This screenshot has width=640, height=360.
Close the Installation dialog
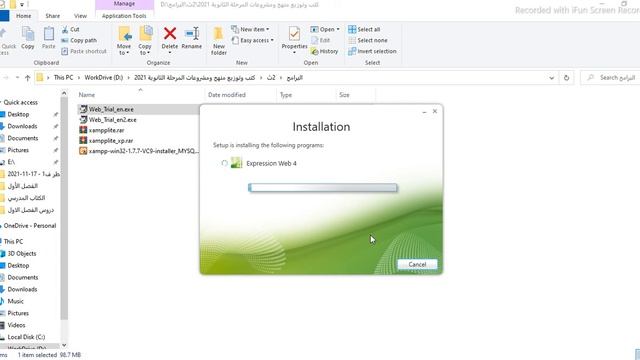[x=435, y=111]
